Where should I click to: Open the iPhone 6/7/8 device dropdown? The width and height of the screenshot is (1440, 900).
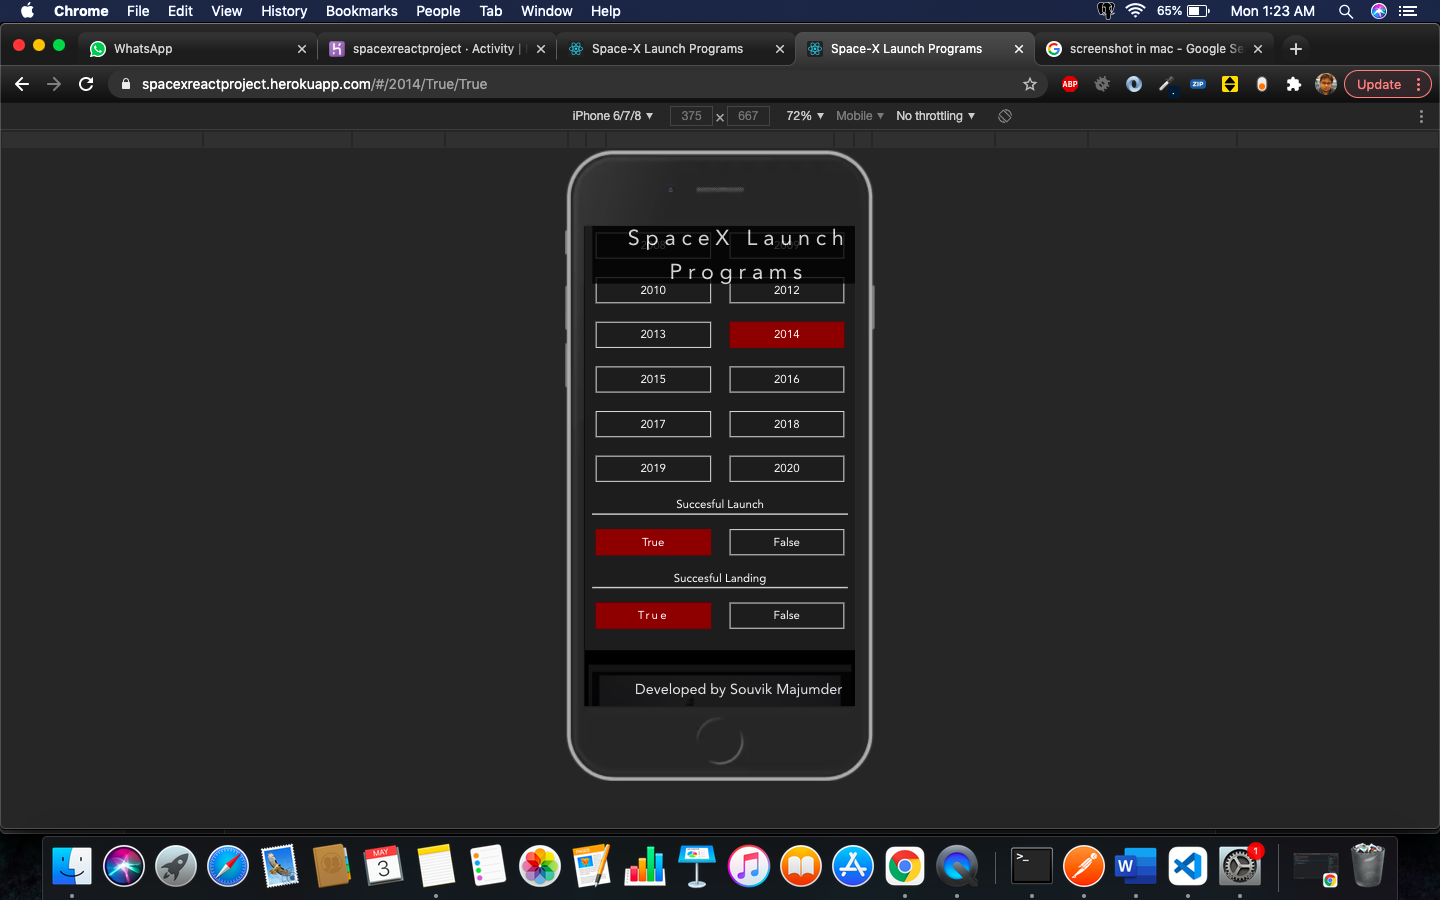point(612,116)
